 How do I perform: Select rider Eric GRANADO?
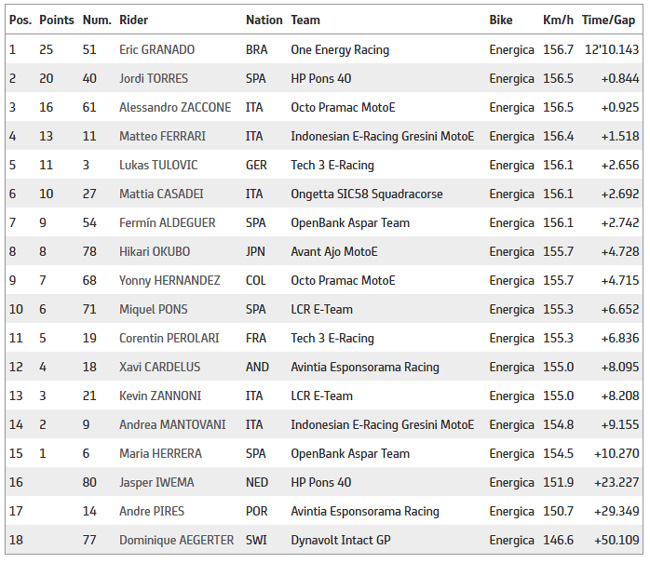click(x=156, y=50)
